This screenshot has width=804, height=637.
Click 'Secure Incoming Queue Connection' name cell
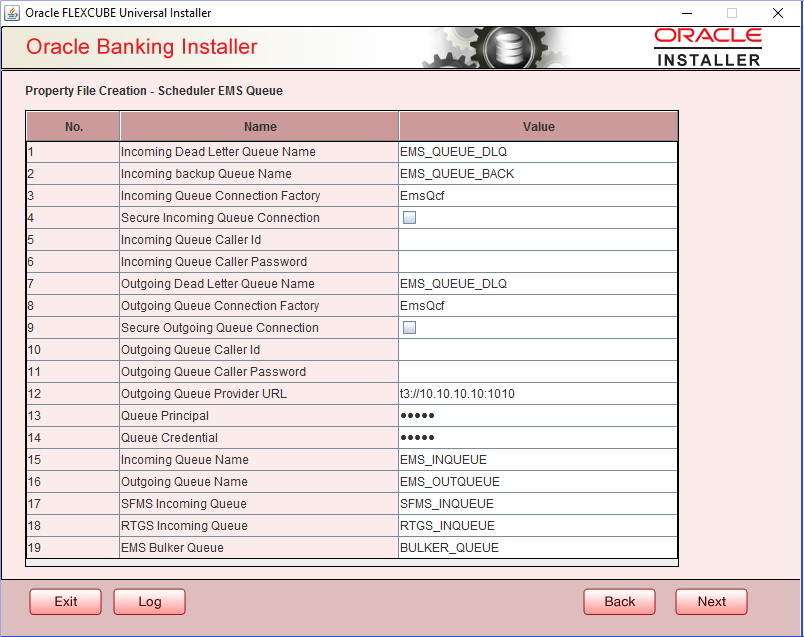point(259,217)
